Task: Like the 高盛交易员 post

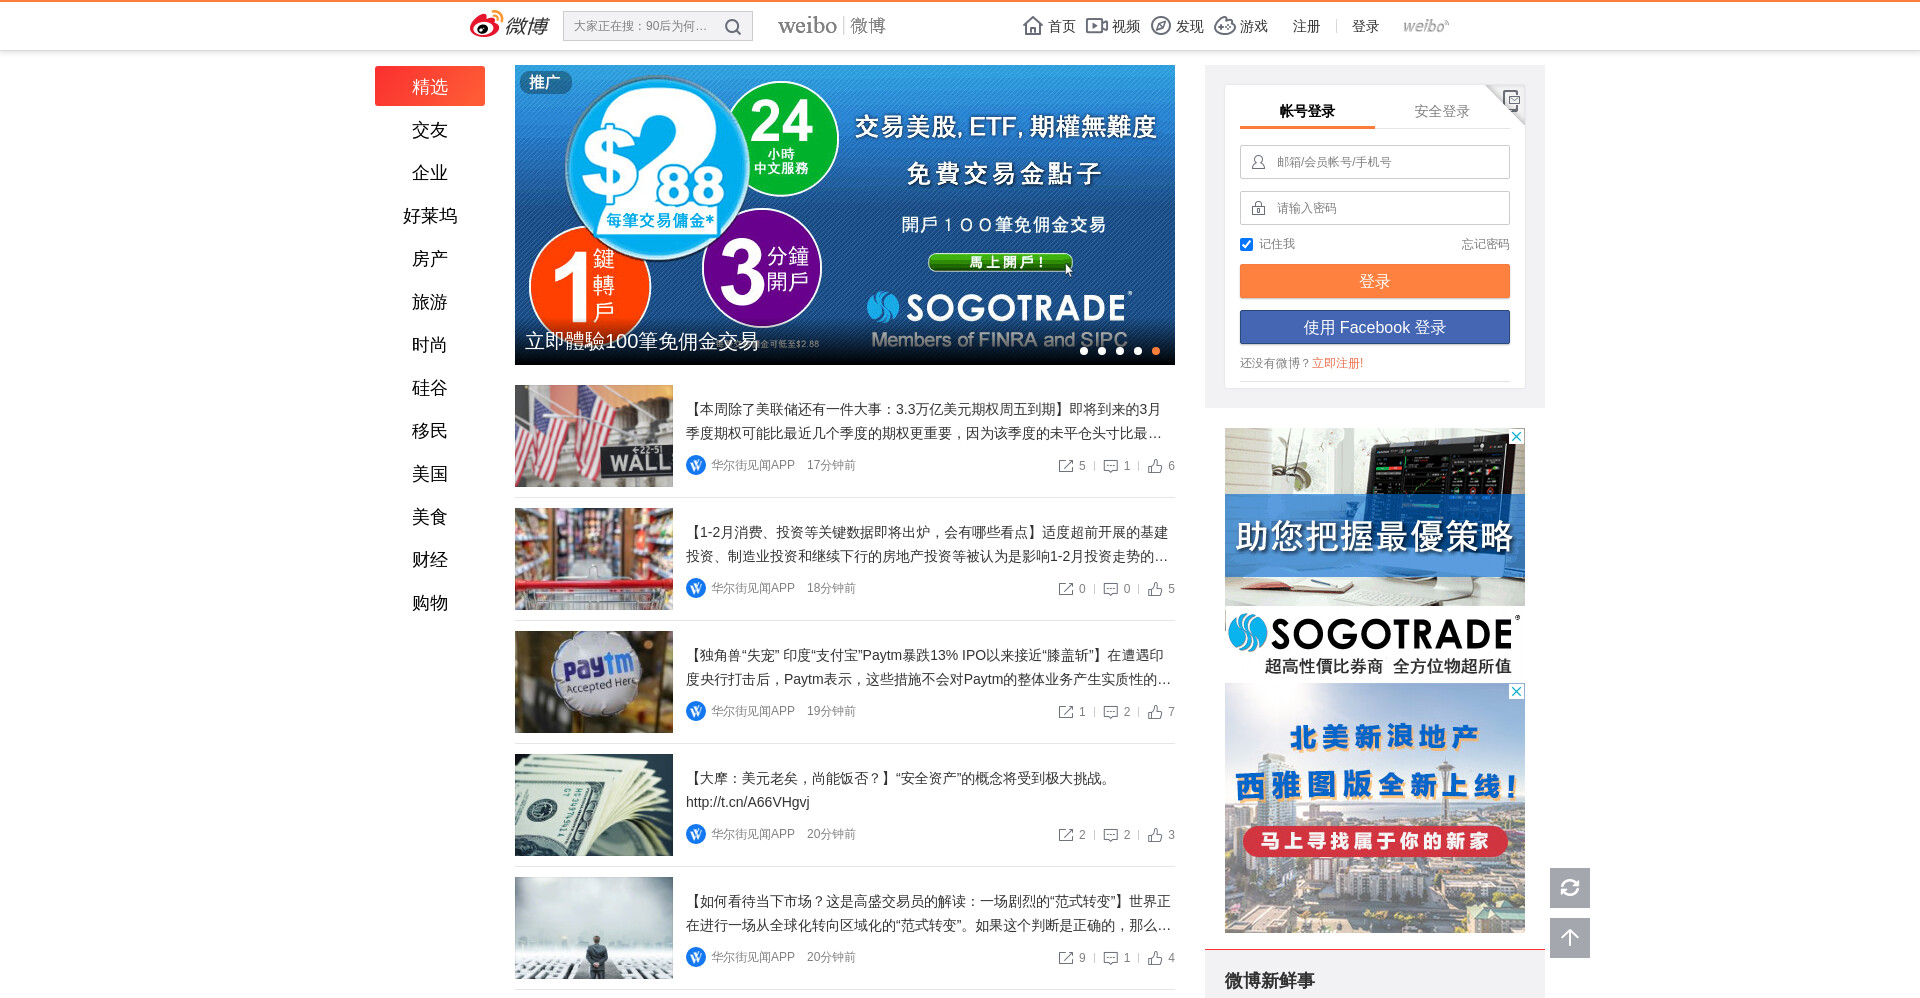Action: (1155, 958)
